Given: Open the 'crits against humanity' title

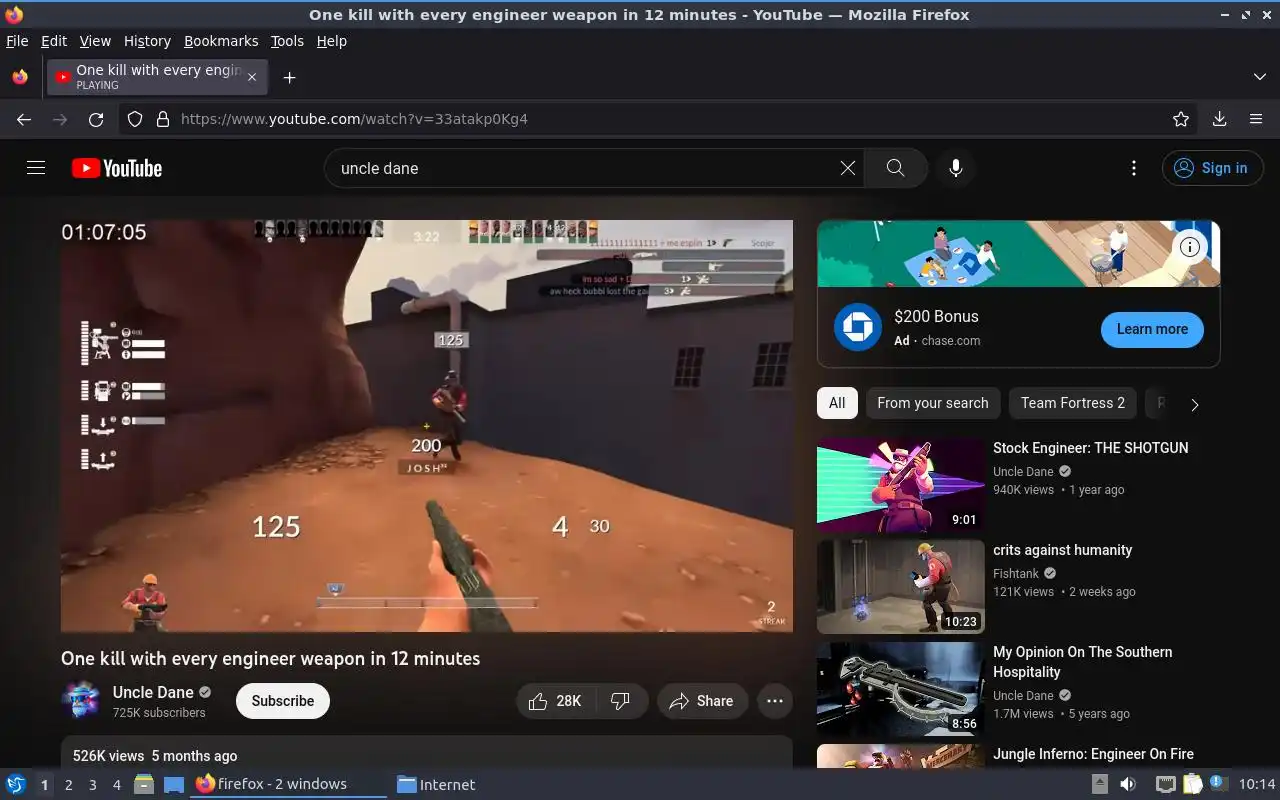Looking at the screenshot, I should pyautogui.click(x=1063, y=550).
